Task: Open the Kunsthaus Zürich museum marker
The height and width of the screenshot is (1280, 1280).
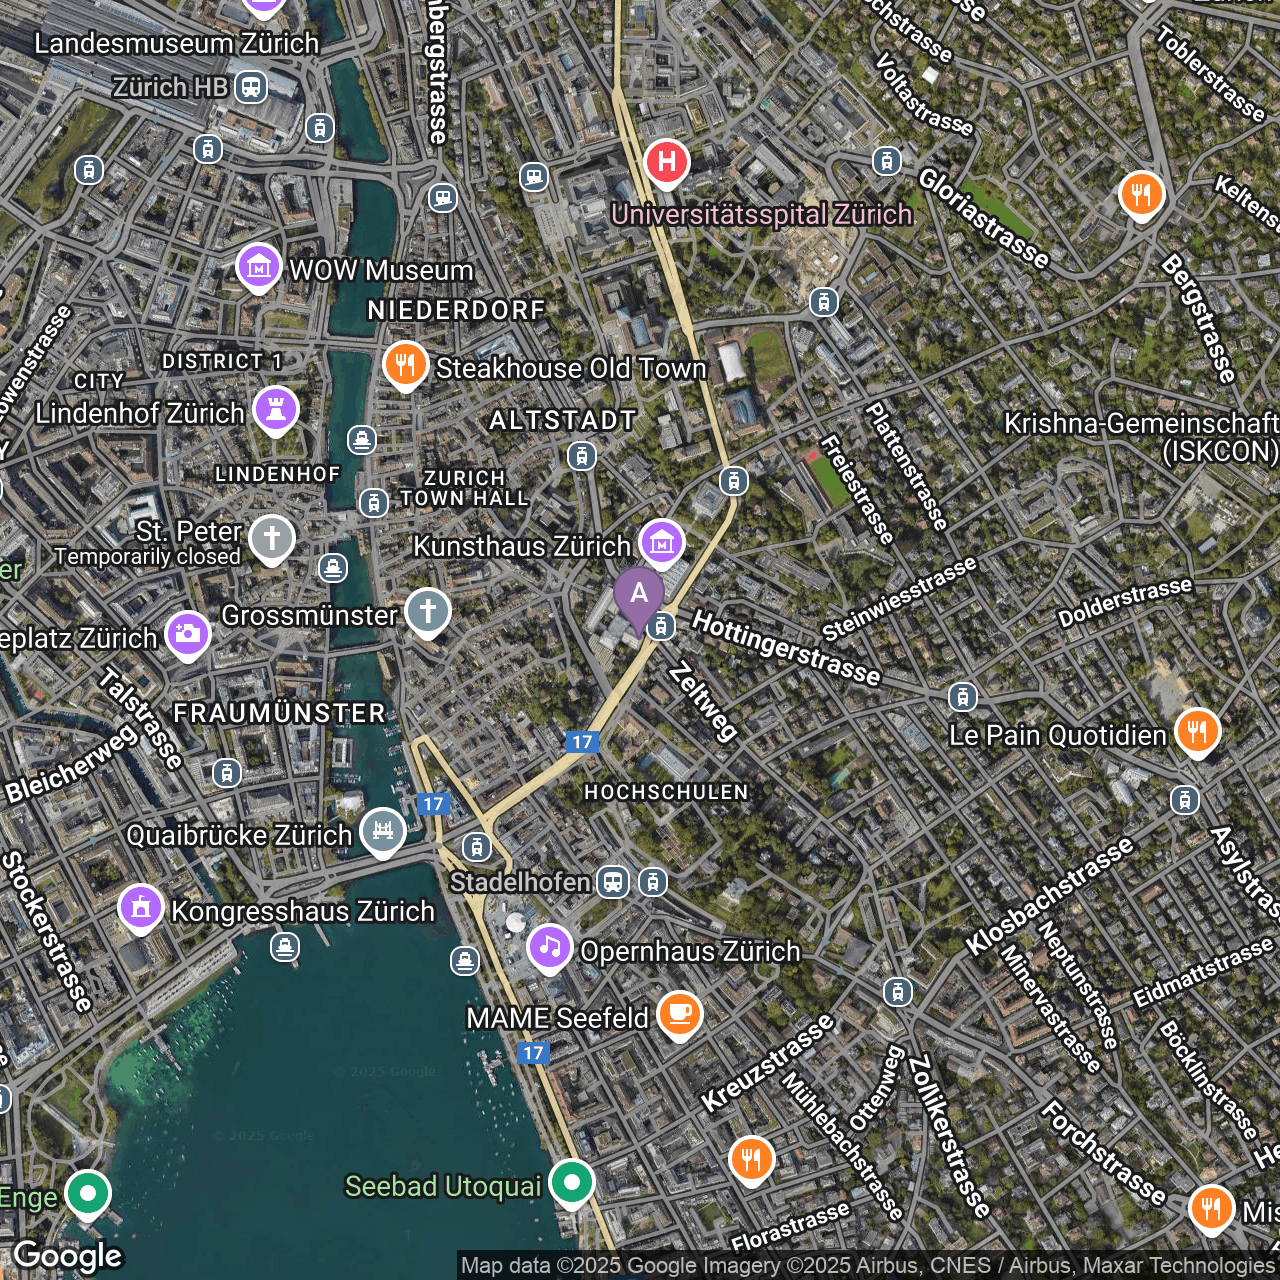Action: tap(661, 544)
